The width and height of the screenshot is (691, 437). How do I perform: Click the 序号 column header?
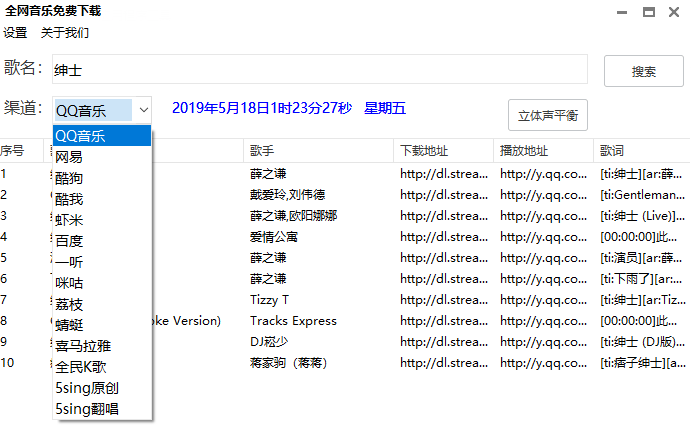[21, 151]
